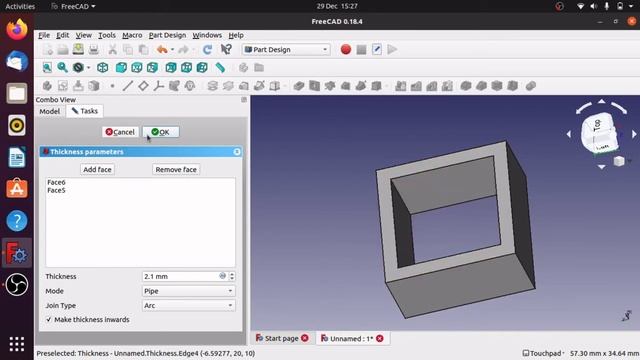Open the Help menu

236,35
